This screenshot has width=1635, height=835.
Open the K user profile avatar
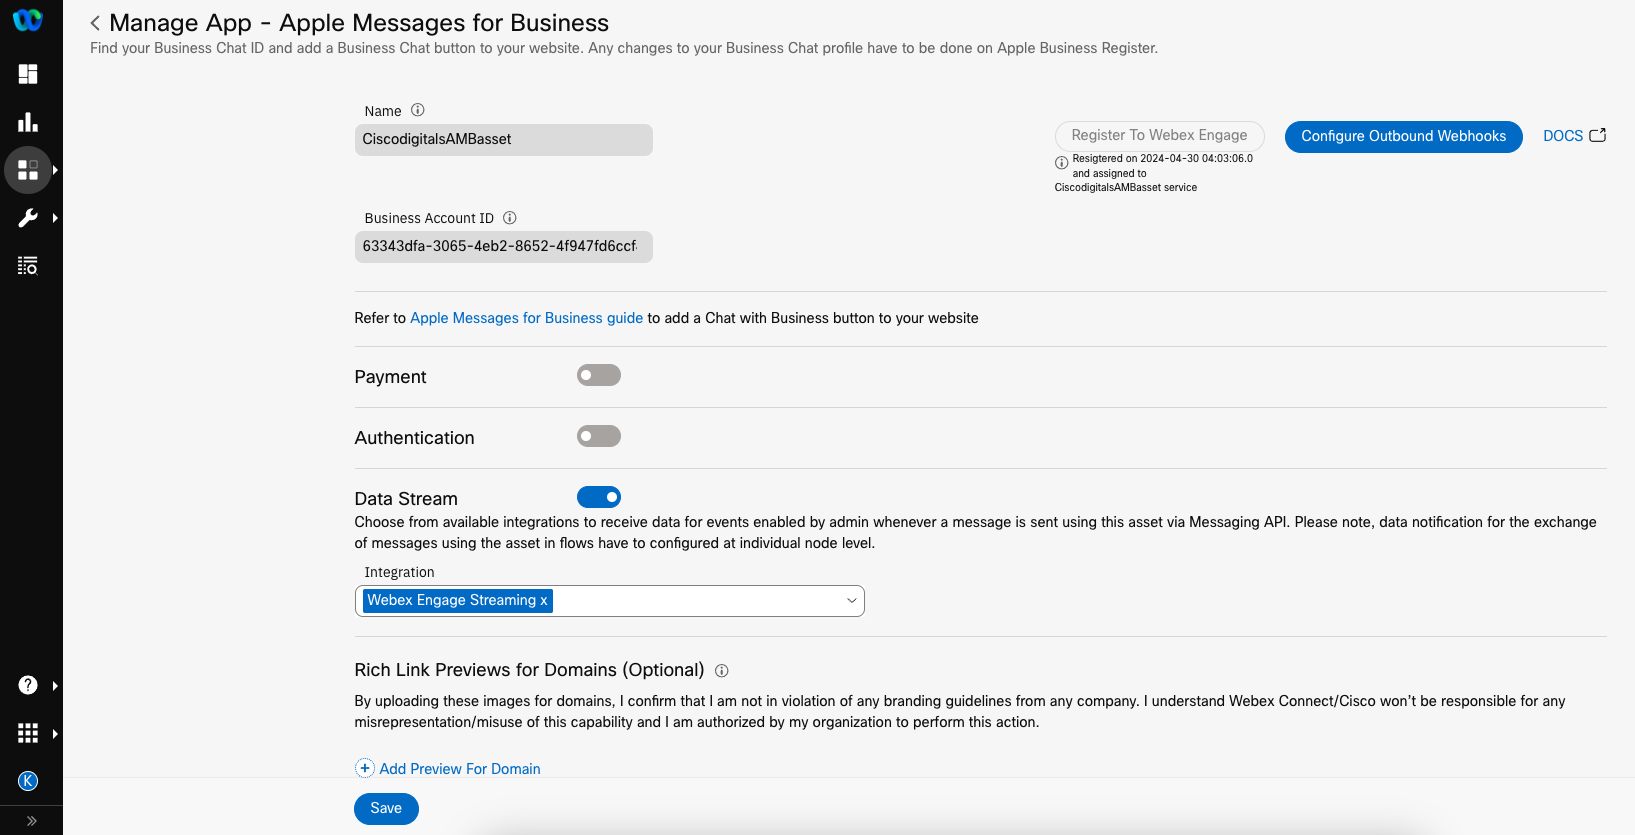tap(28, 781)
